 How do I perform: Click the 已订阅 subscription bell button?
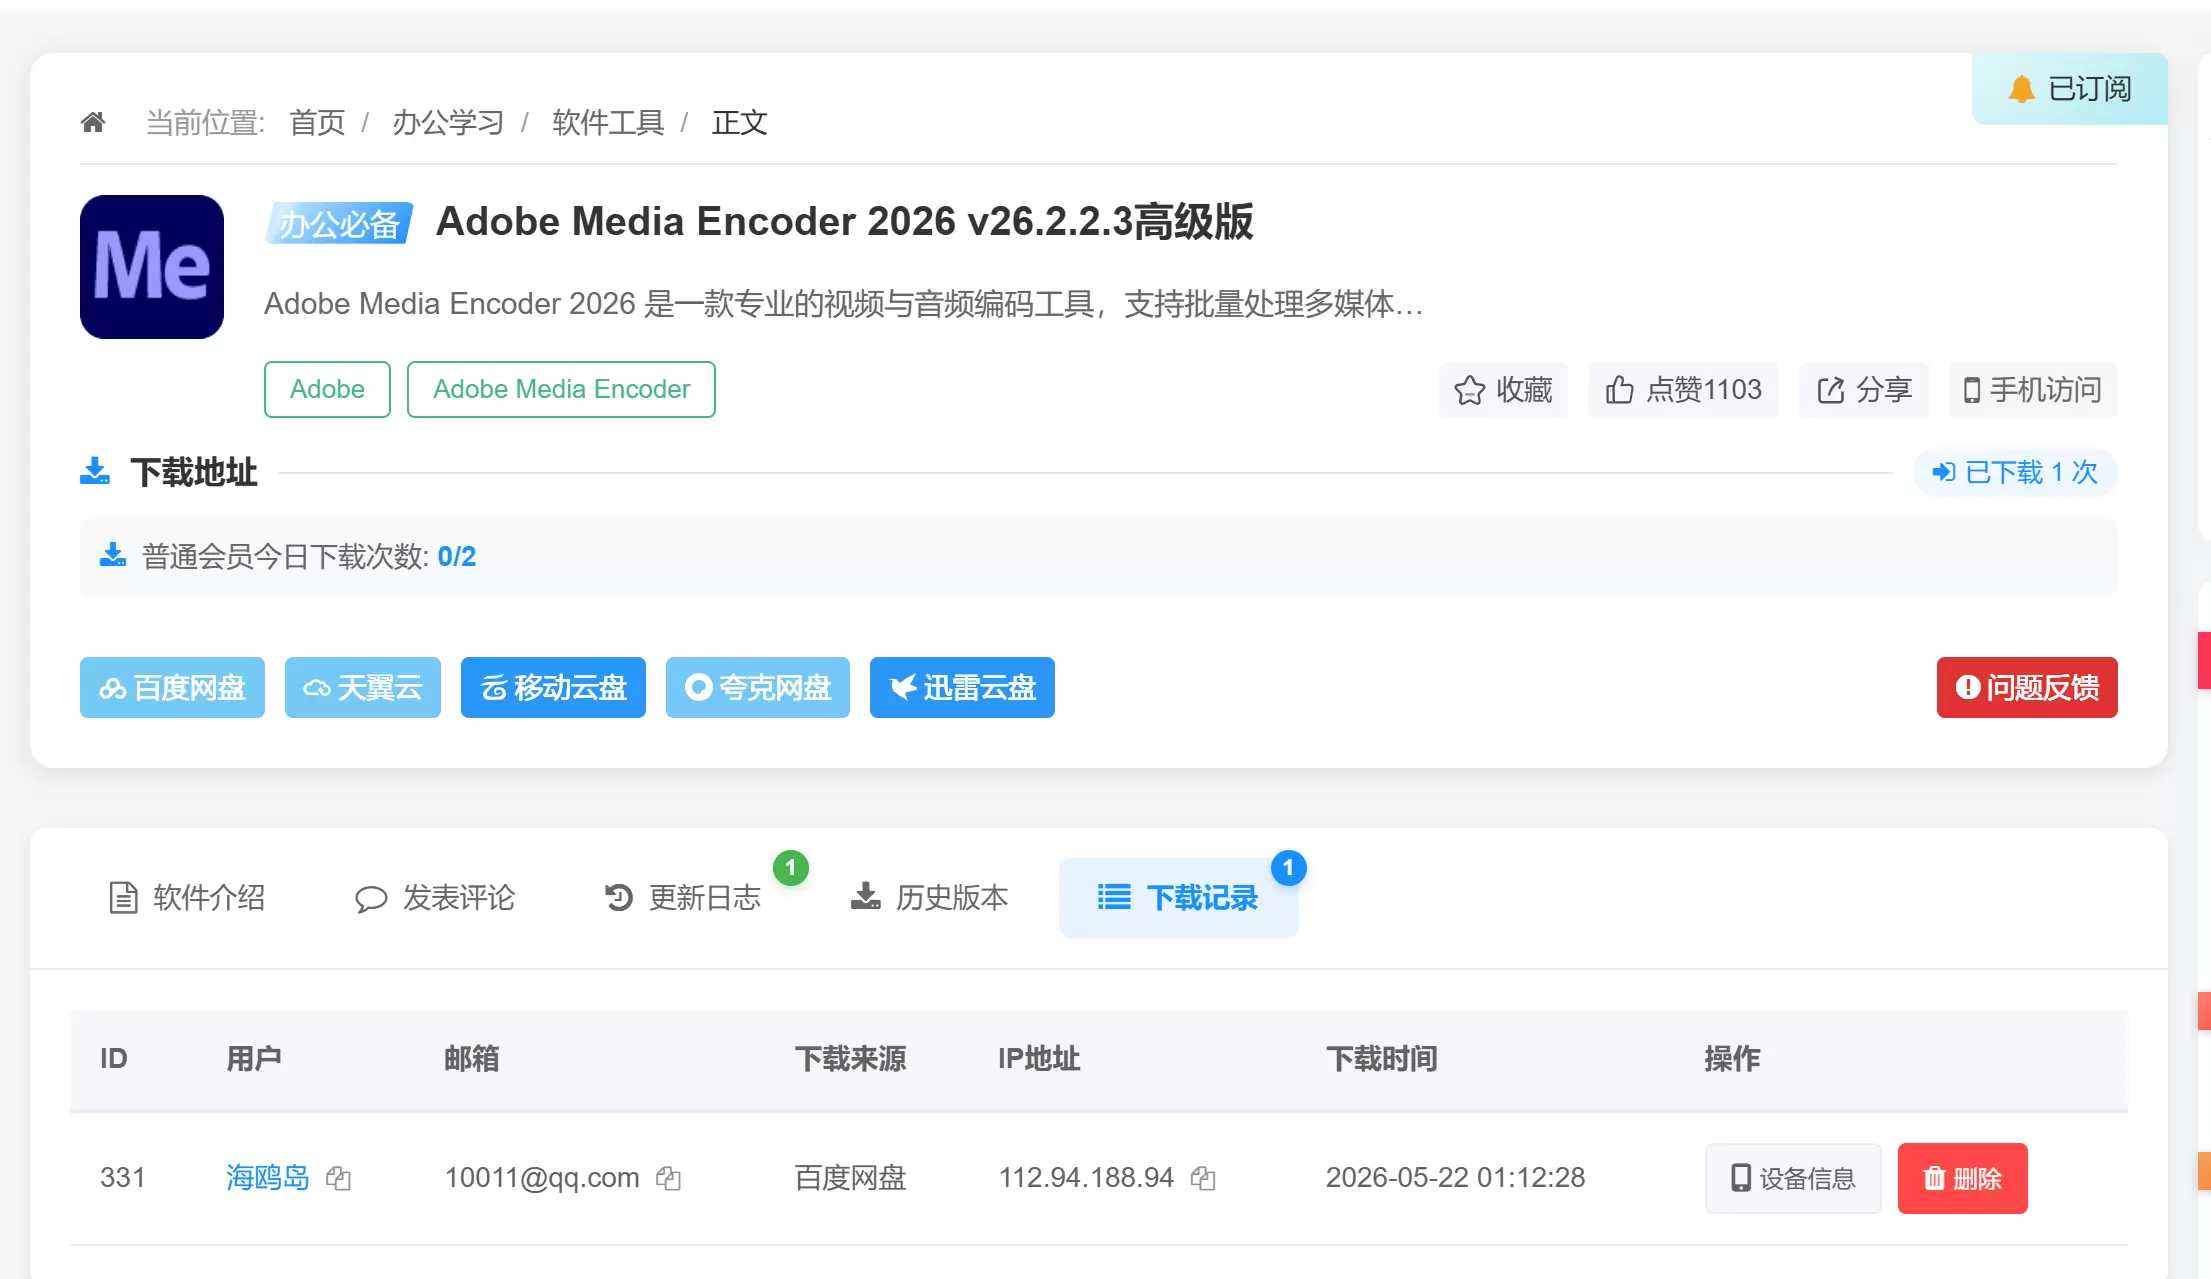click(2069, 89)
